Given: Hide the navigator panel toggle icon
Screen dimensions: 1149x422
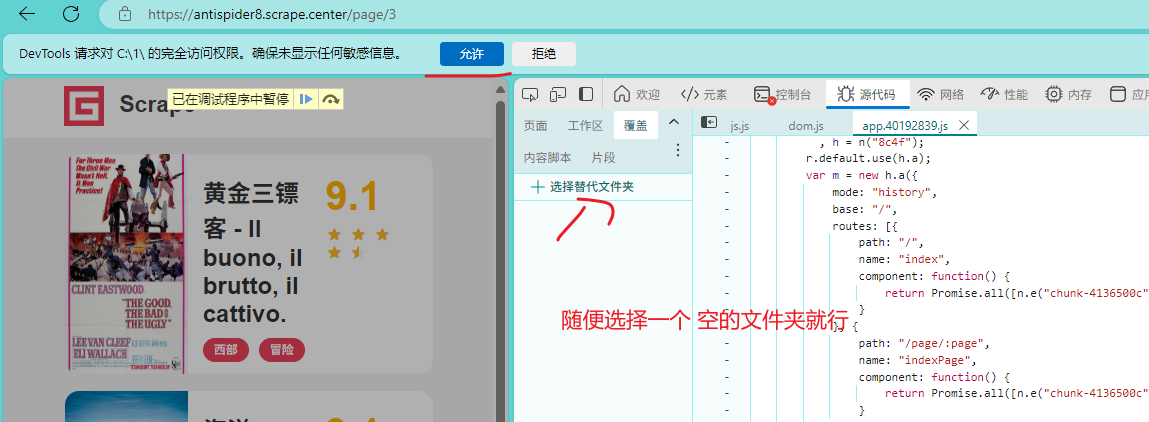Looking at the screenshot, I should (x=709, y=123).
